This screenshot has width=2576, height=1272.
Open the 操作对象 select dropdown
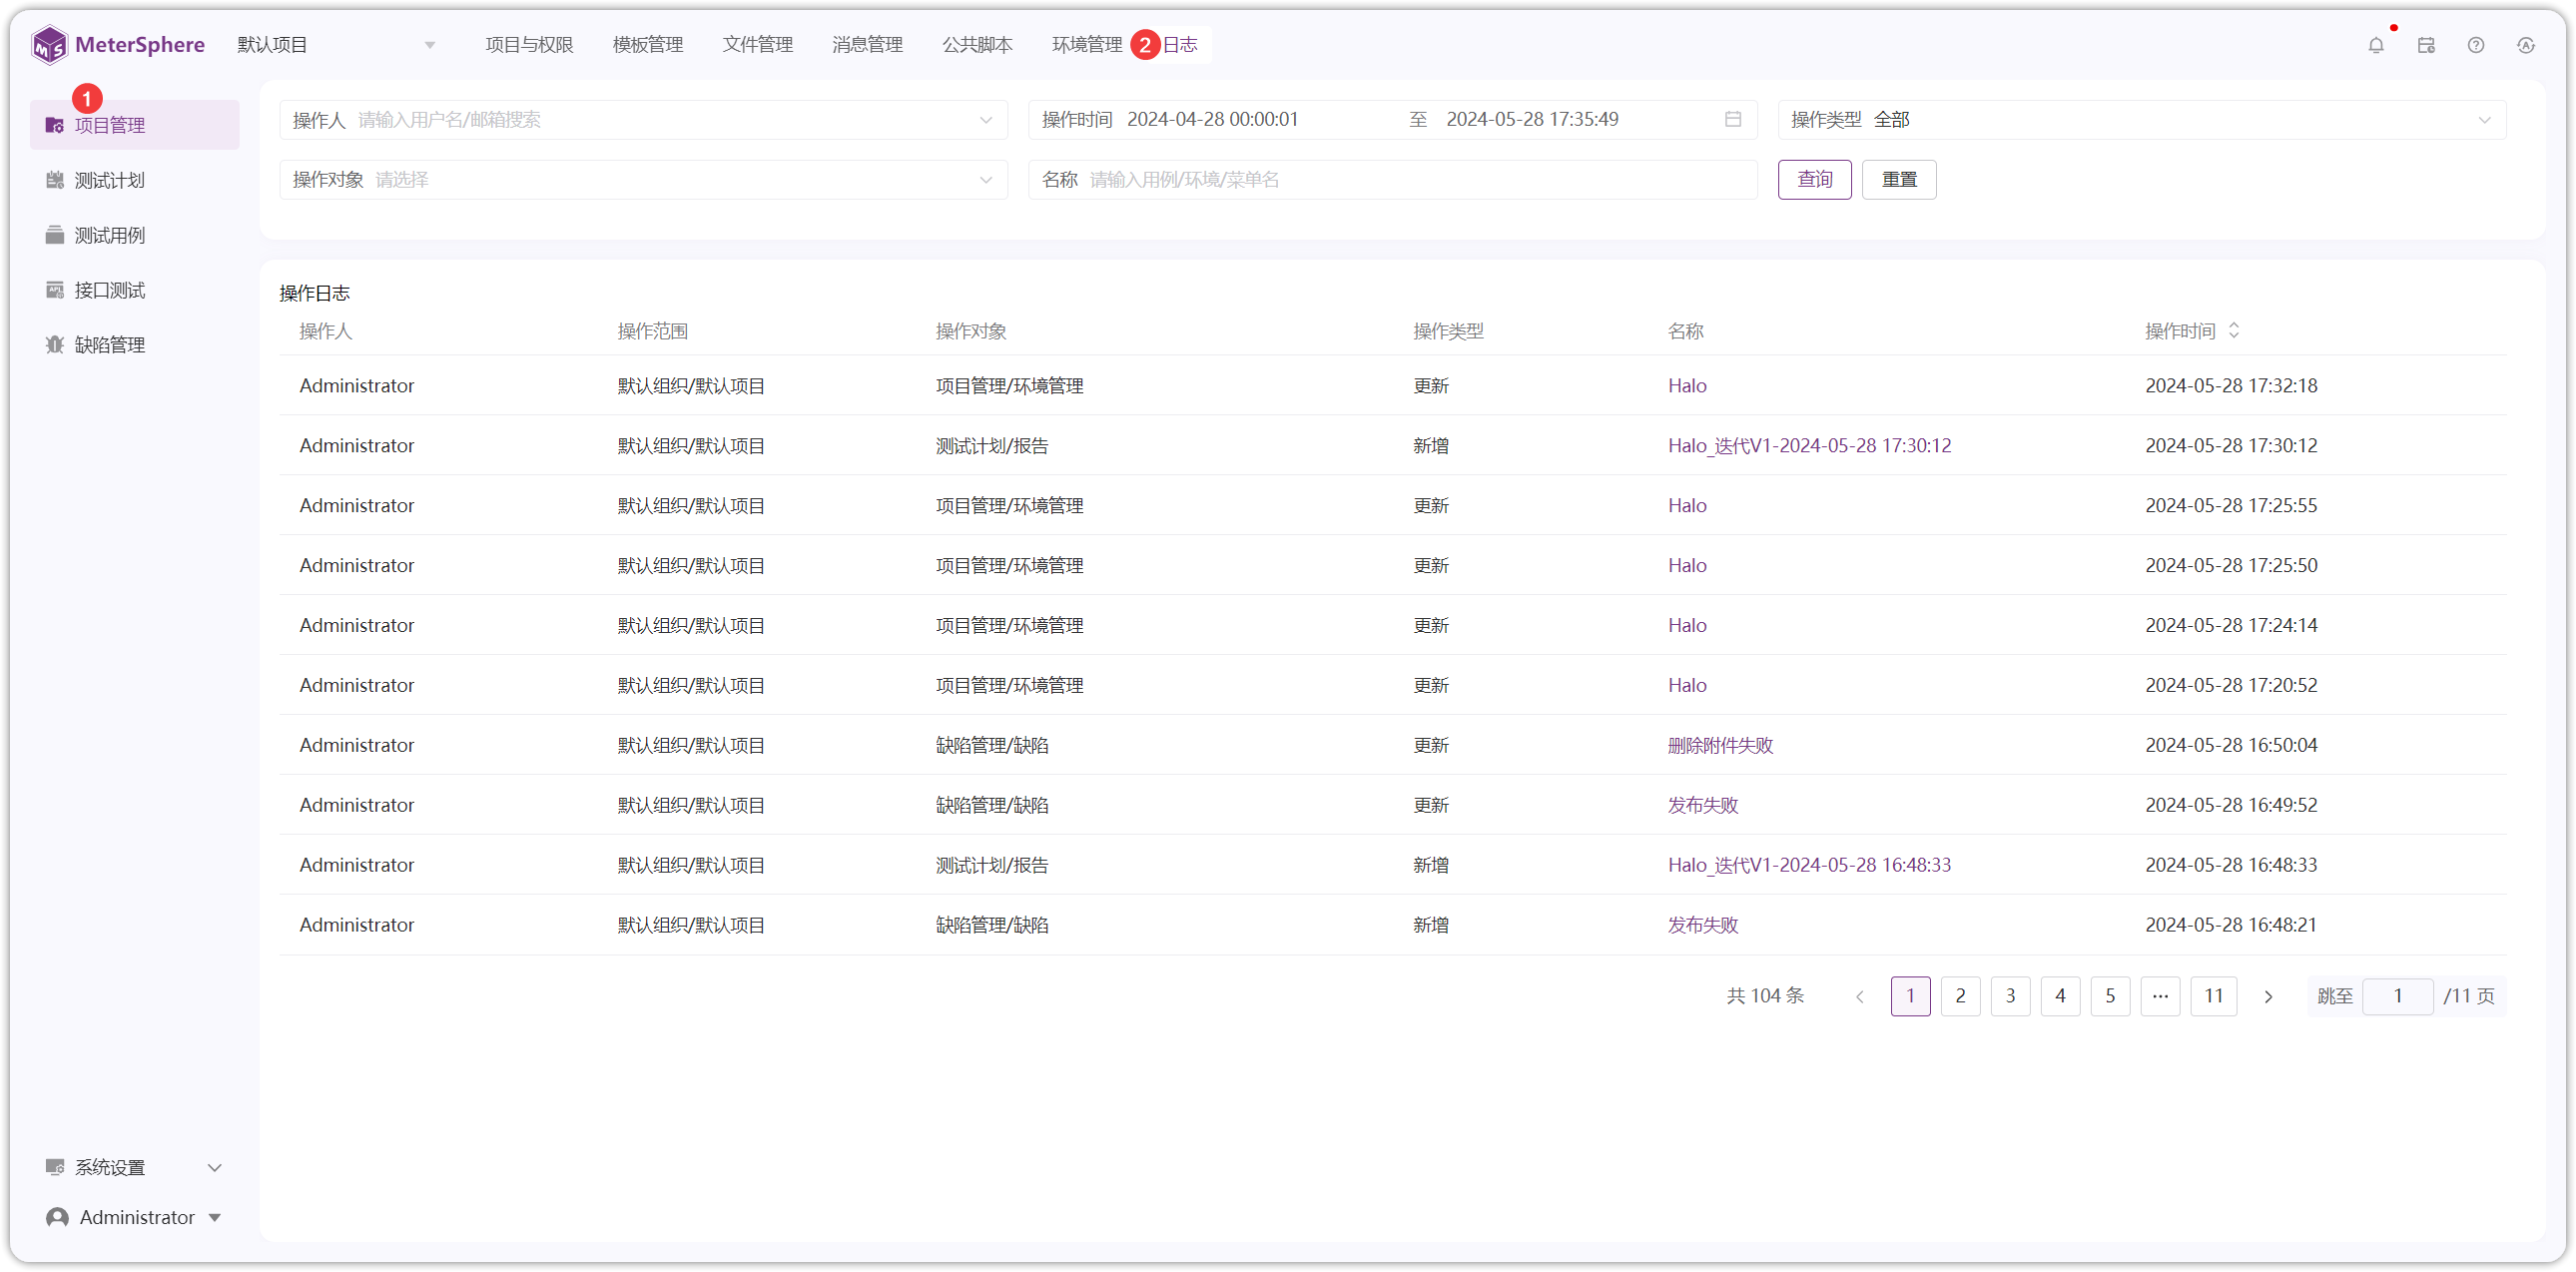644,180
